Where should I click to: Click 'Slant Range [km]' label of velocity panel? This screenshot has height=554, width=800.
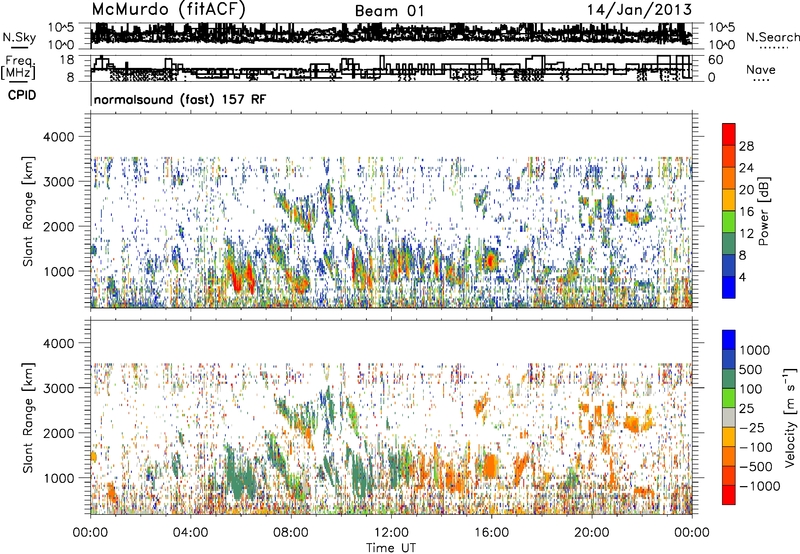(28, 417)
